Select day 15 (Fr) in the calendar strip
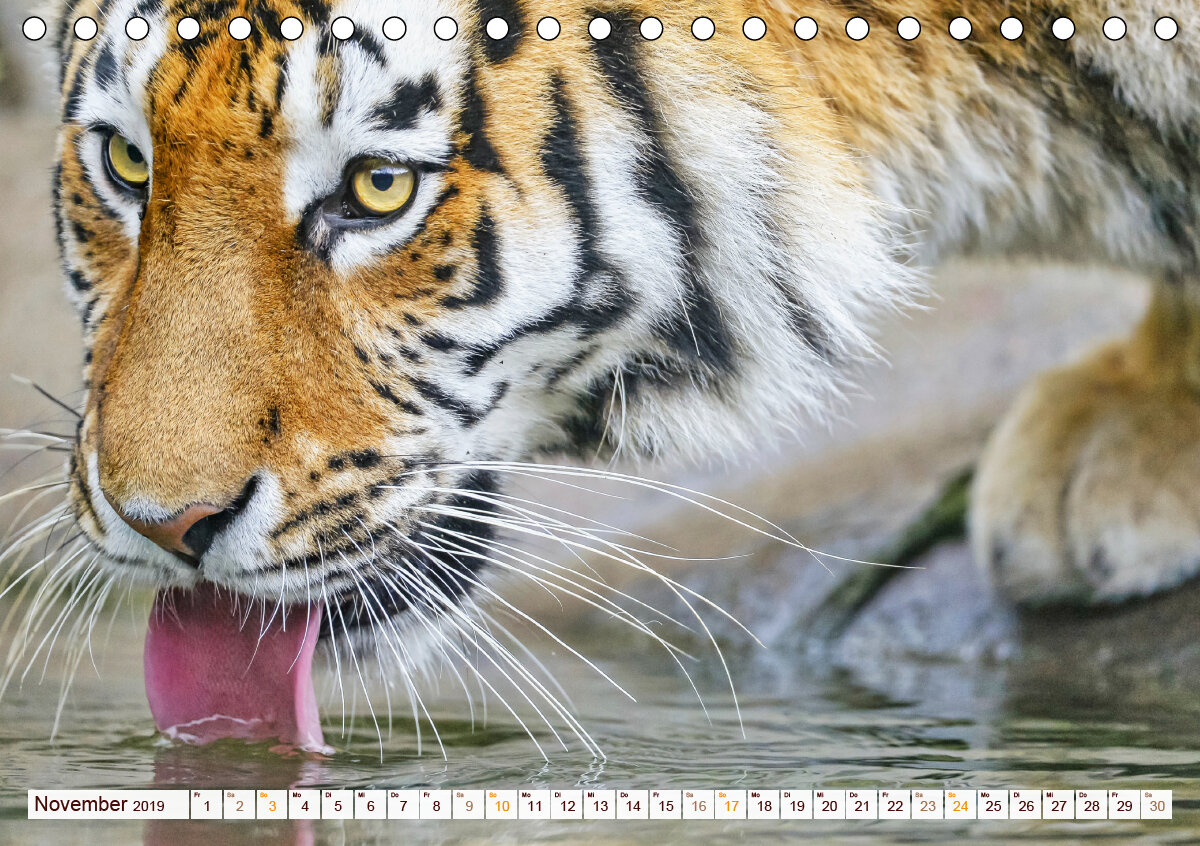 pyautogui.click(x=665, y=804)
